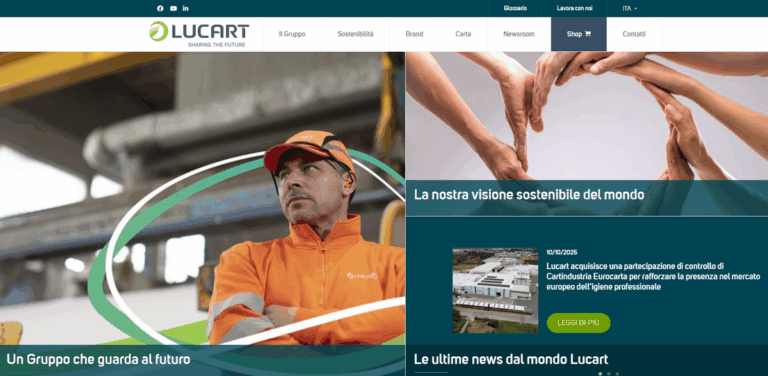Open the Lavora con noi link

point(575,8)
